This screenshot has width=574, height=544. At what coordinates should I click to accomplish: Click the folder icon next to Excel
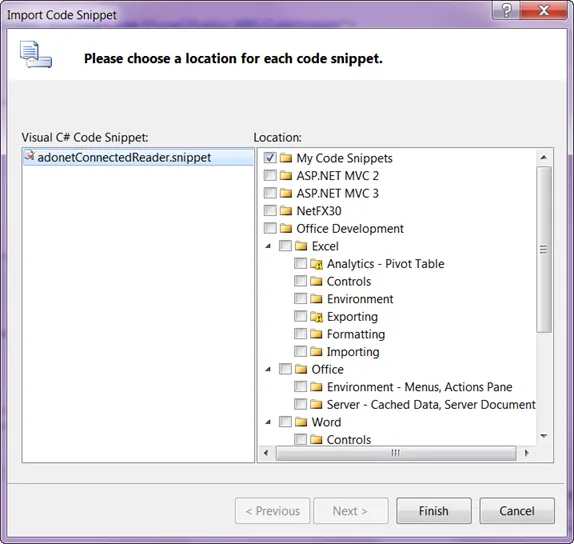click(x=301, y=246)
